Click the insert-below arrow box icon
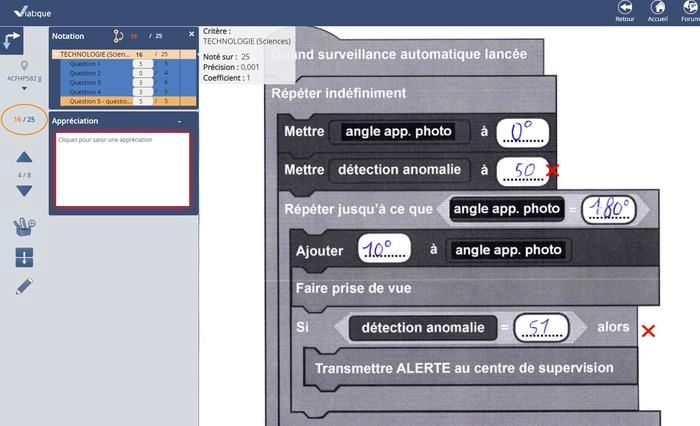Viewport: 700px width, 426px height. click(x=24, y=258)
